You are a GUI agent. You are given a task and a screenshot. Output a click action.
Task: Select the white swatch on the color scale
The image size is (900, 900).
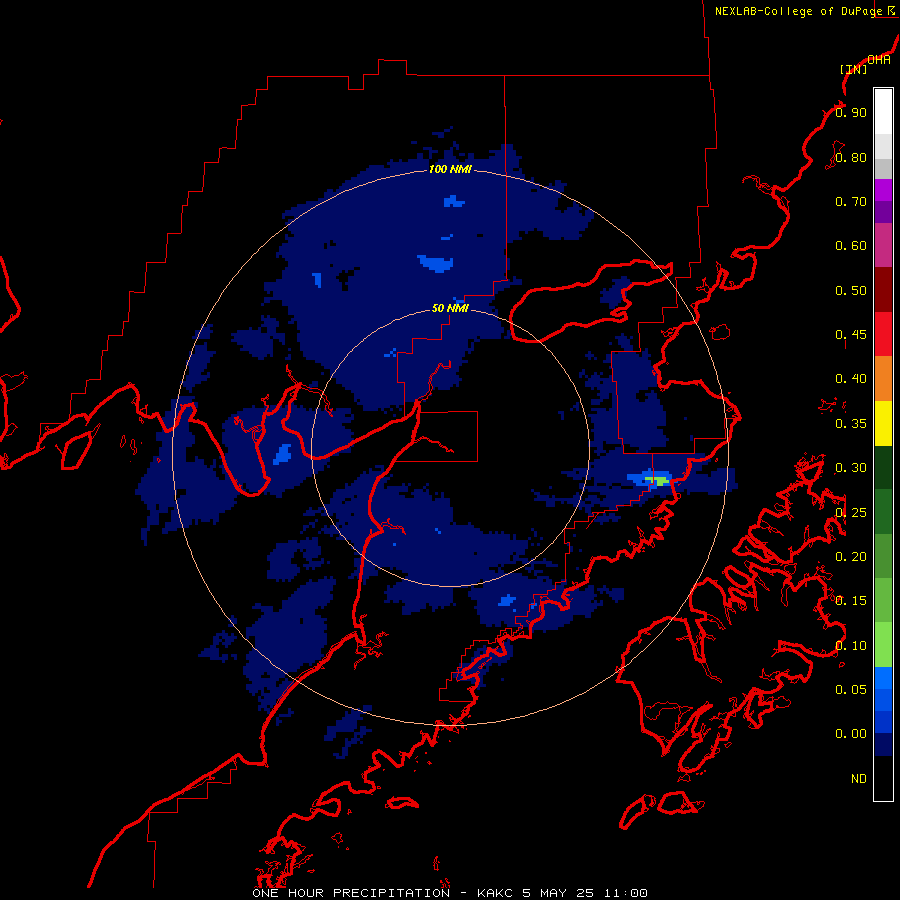click(883, 112)
